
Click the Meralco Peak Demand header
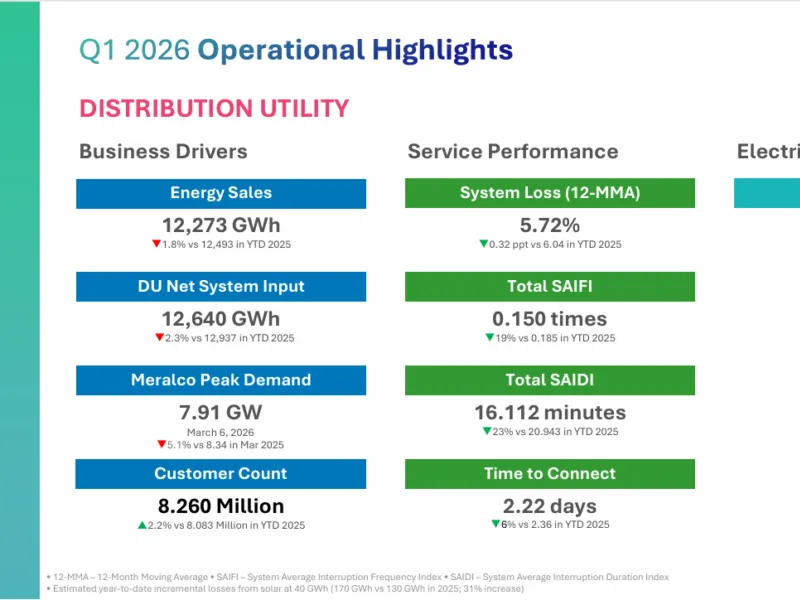click(221, 380)
